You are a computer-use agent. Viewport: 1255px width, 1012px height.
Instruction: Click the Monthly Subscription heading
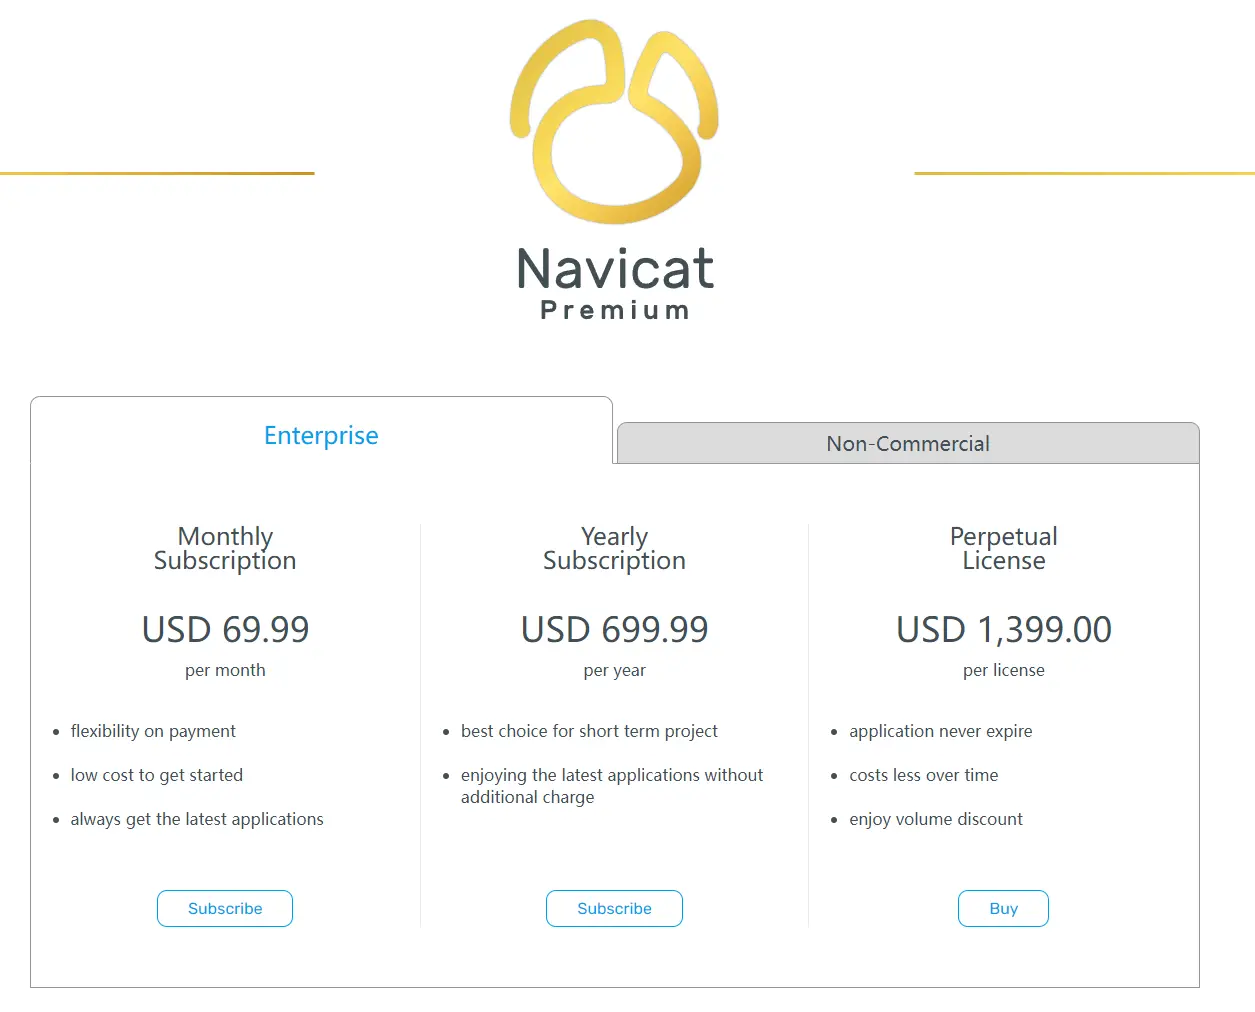(225, 548)
